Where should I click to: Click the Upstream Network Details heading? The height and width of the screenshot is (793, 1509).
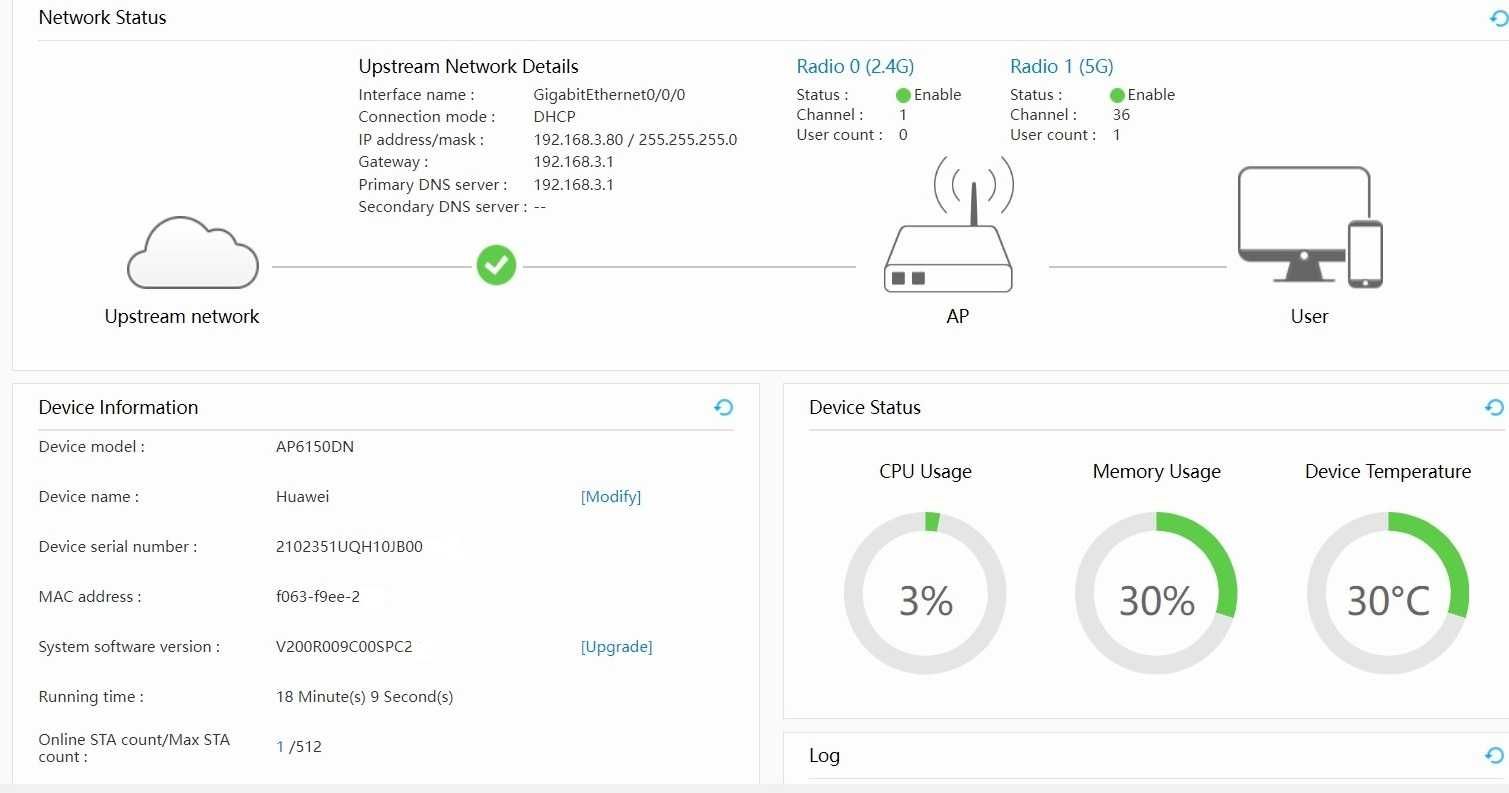468,66
